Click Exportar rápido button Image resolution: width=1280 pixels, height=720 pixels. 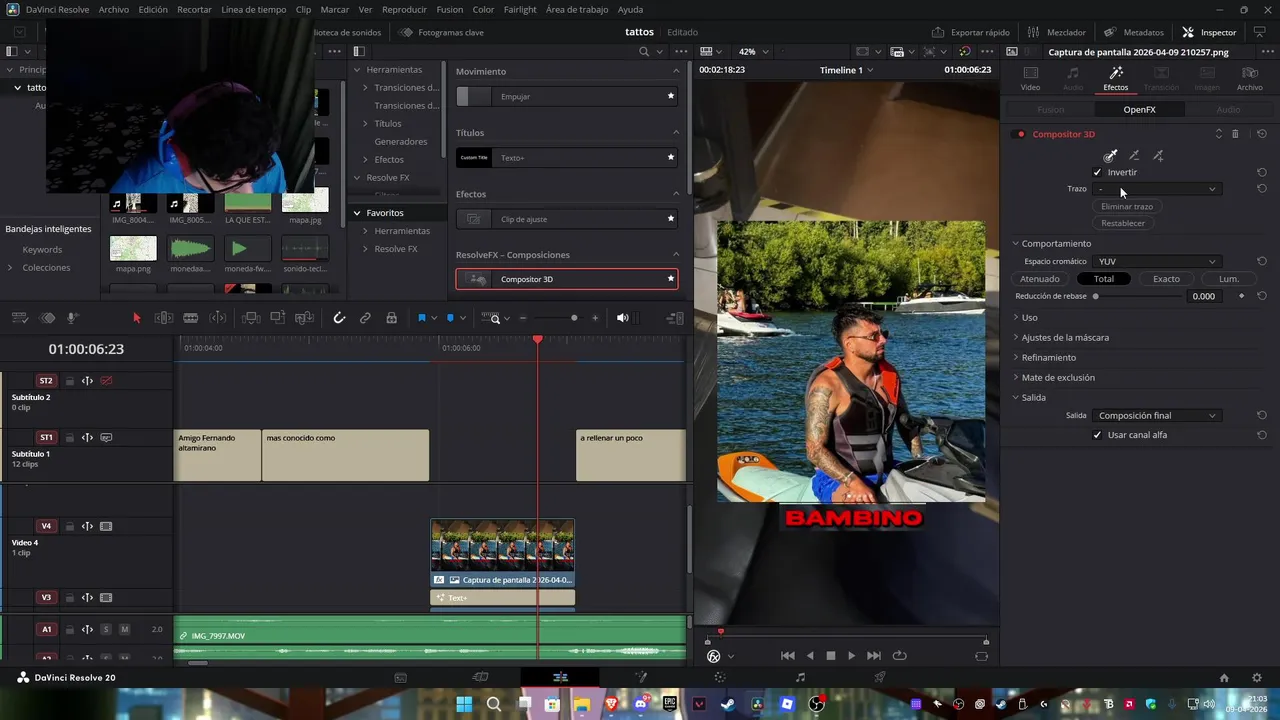970,32
